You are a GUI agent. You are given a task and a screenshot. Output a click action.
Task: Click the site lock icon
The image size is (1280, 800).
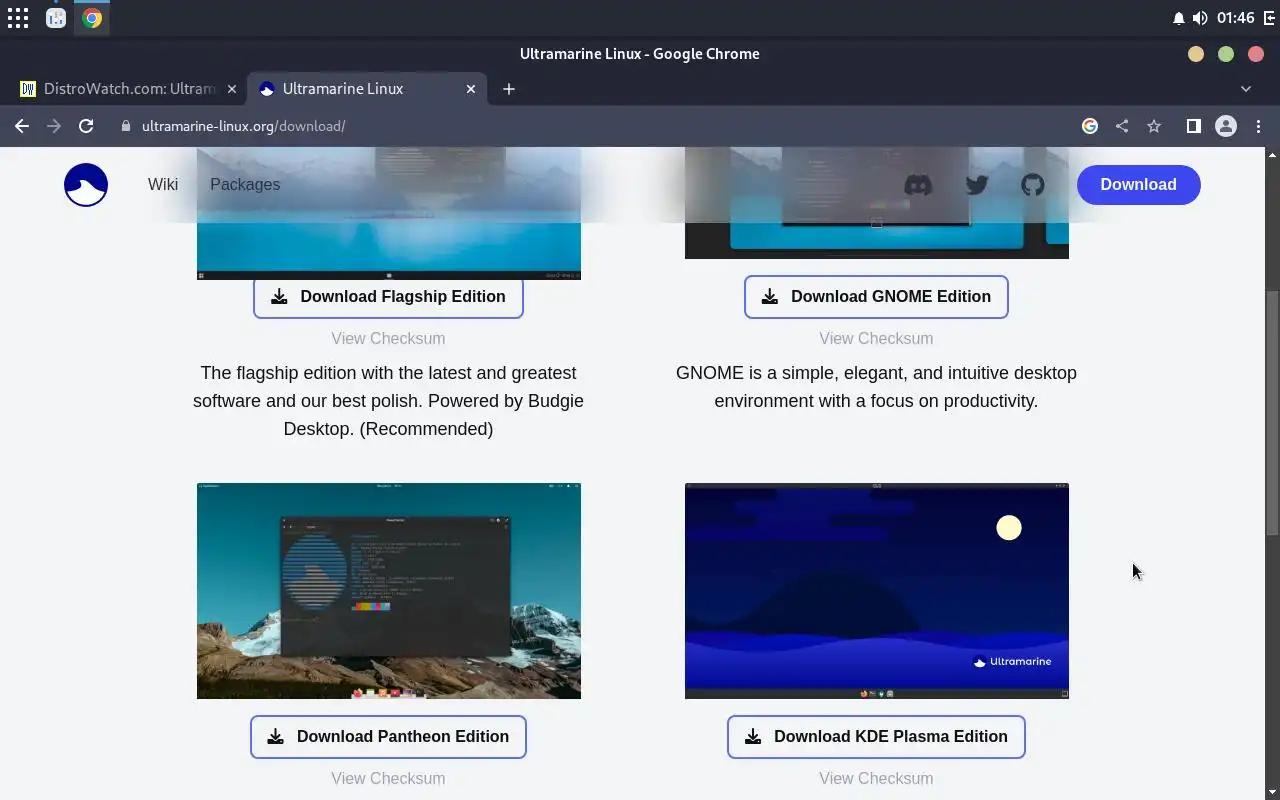pyautogui.click(x=126, y=126)
